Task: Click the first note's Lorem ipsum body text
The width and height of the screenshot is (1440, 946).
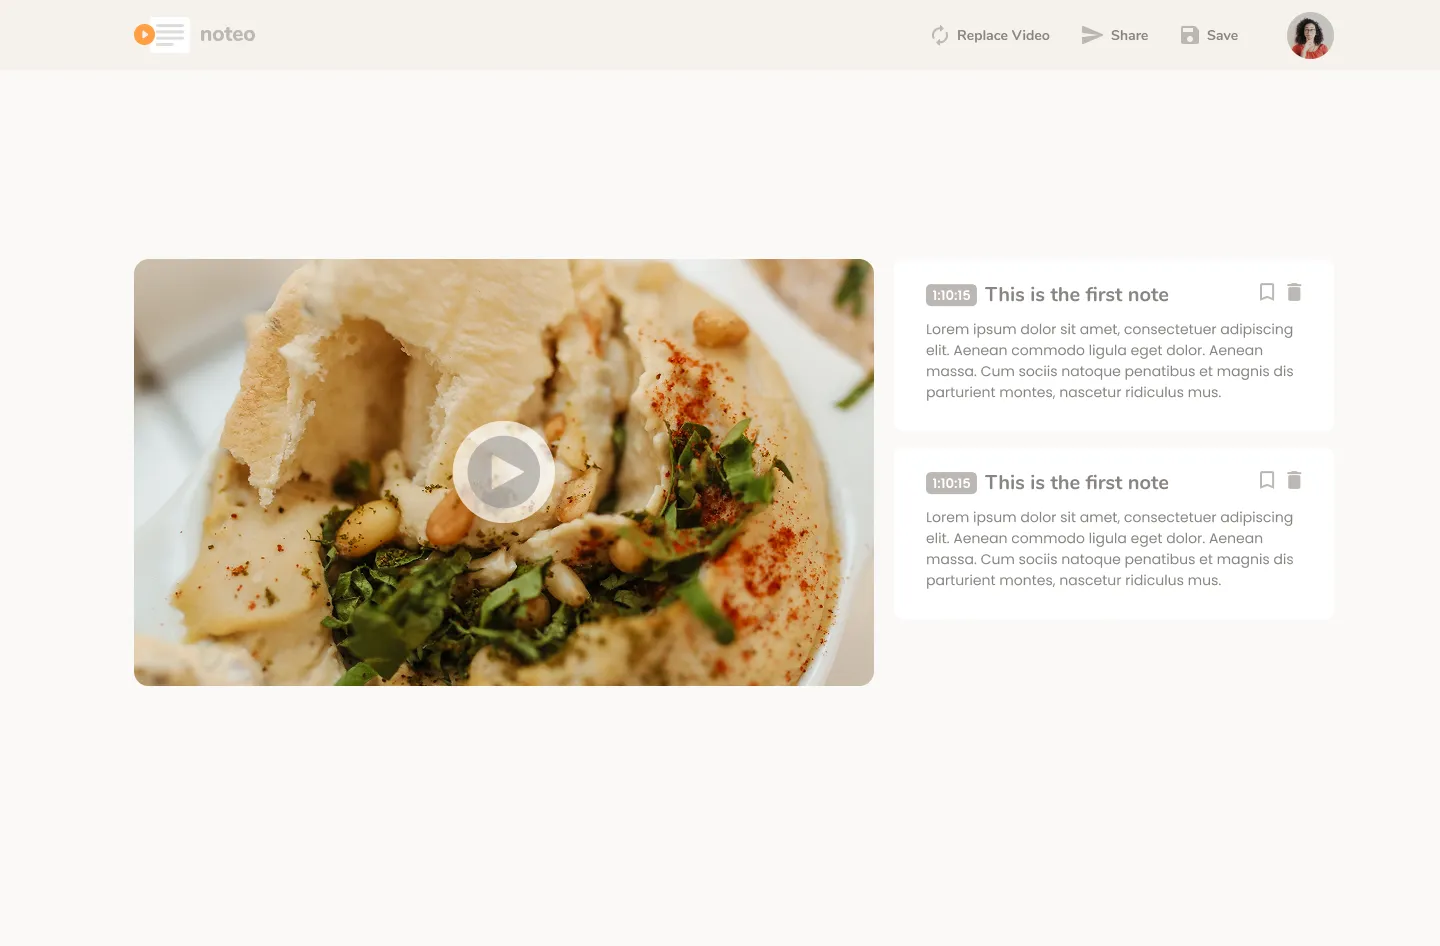Action: (x=1110, y=361)
